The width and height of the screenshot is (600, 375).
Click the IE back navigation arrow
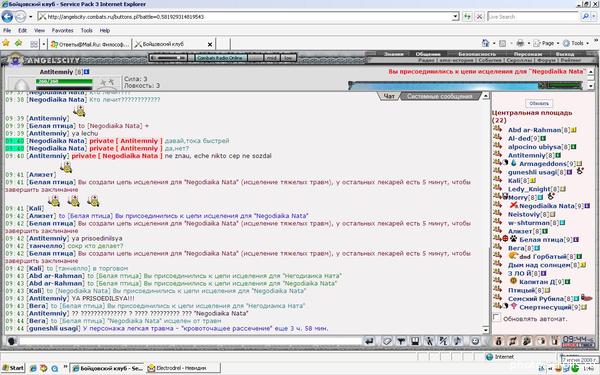[x=7, y=16]
